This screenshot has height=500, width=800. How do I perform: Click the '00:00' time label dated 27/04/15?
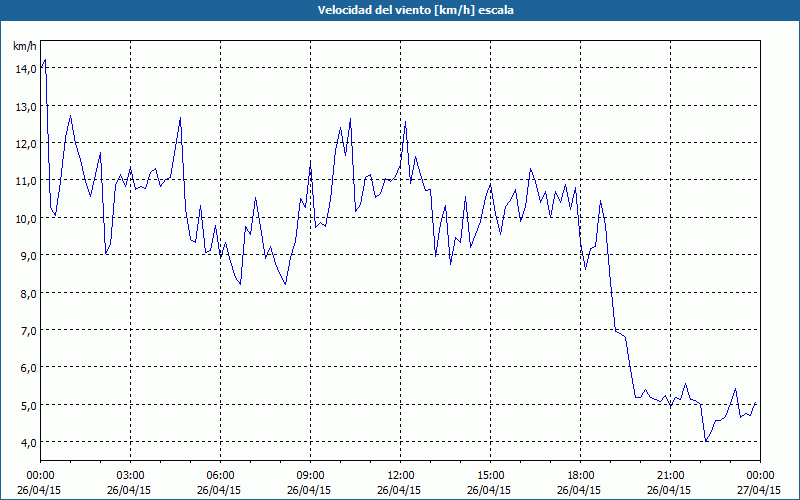760,476
